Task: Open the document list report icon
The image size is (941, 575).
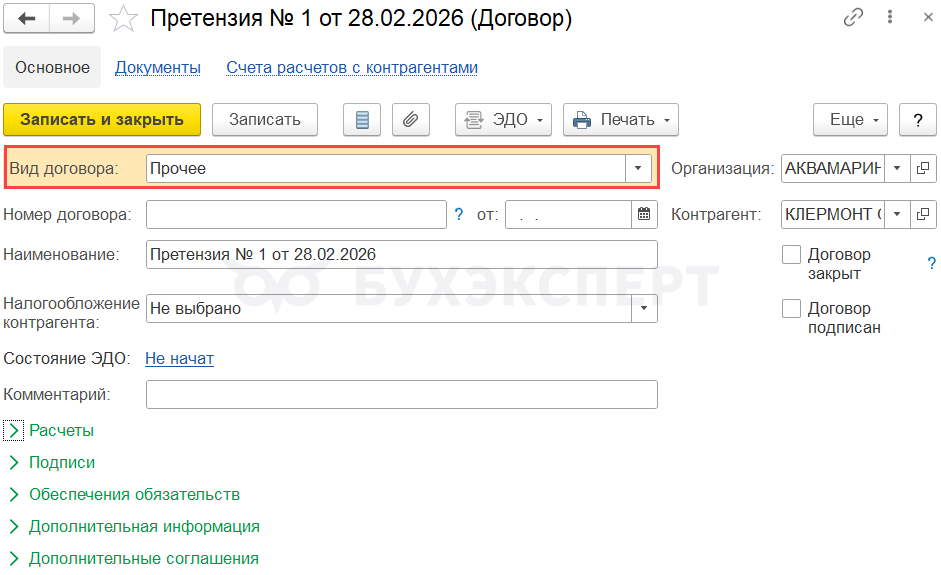Action: pyautogui.click(x=362, y=120)
